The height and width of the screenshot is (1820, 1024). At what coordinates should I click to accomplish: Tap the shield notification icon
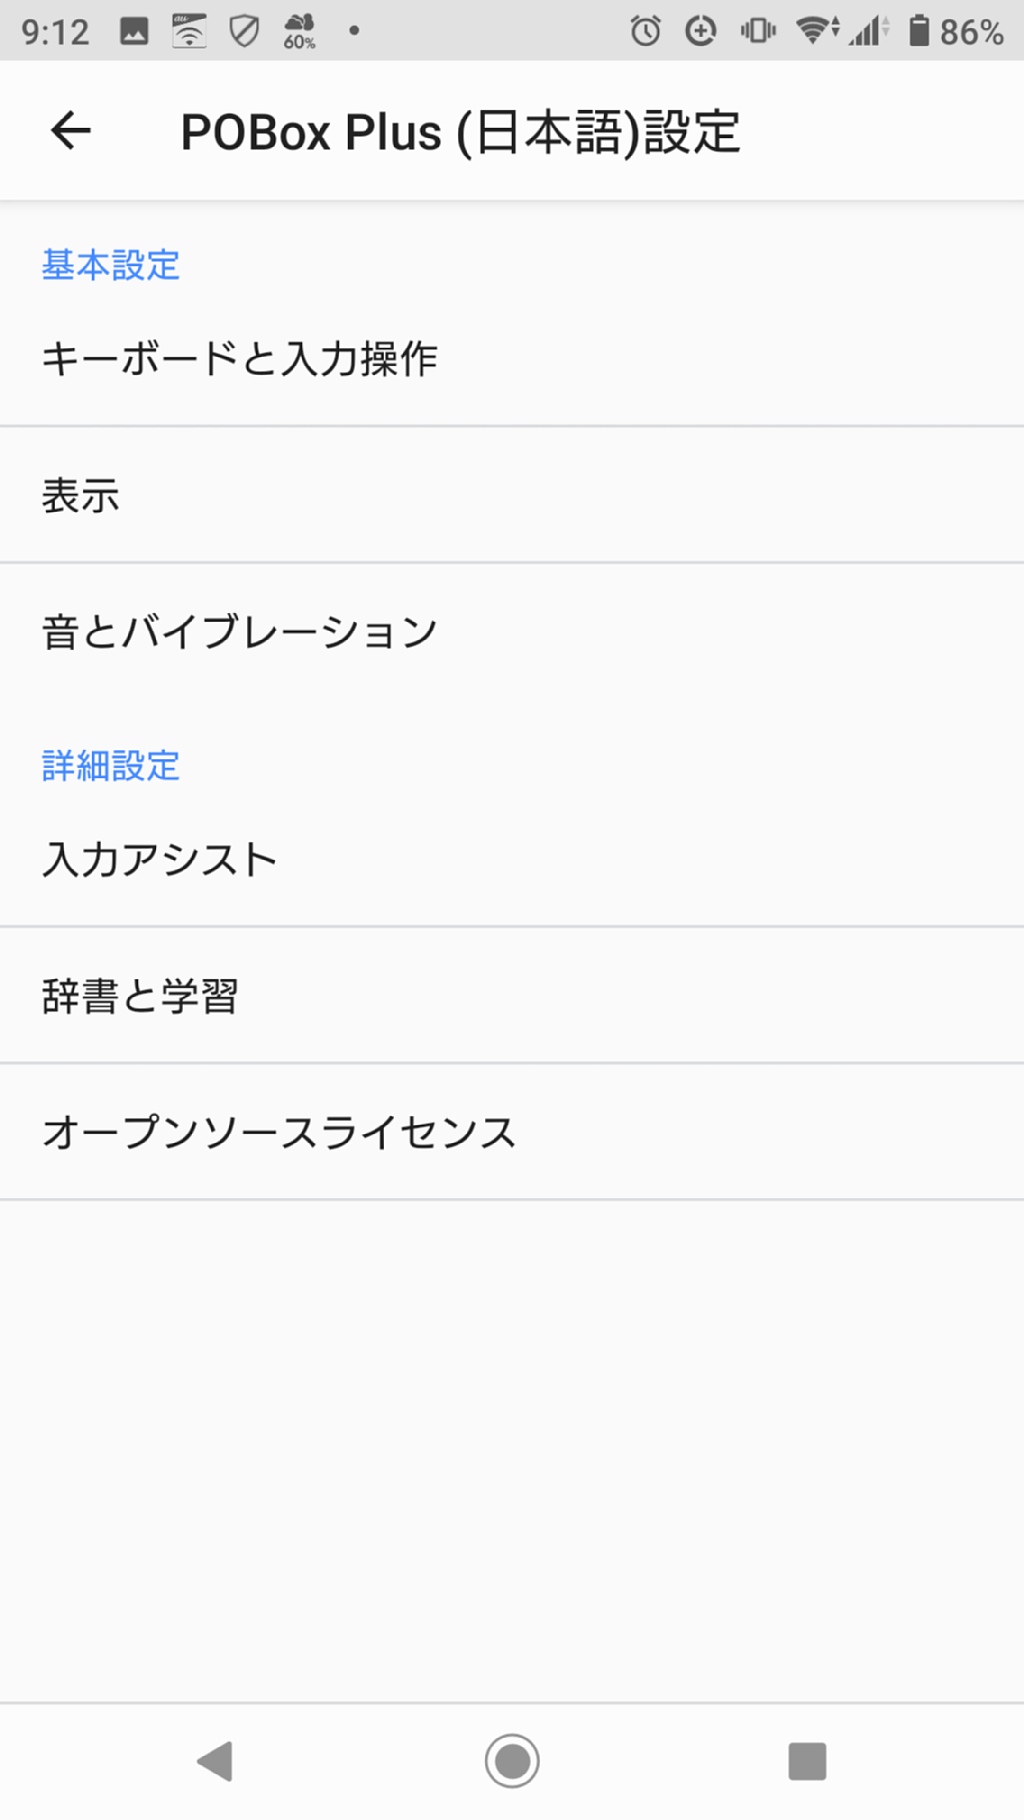coord(244,31)
